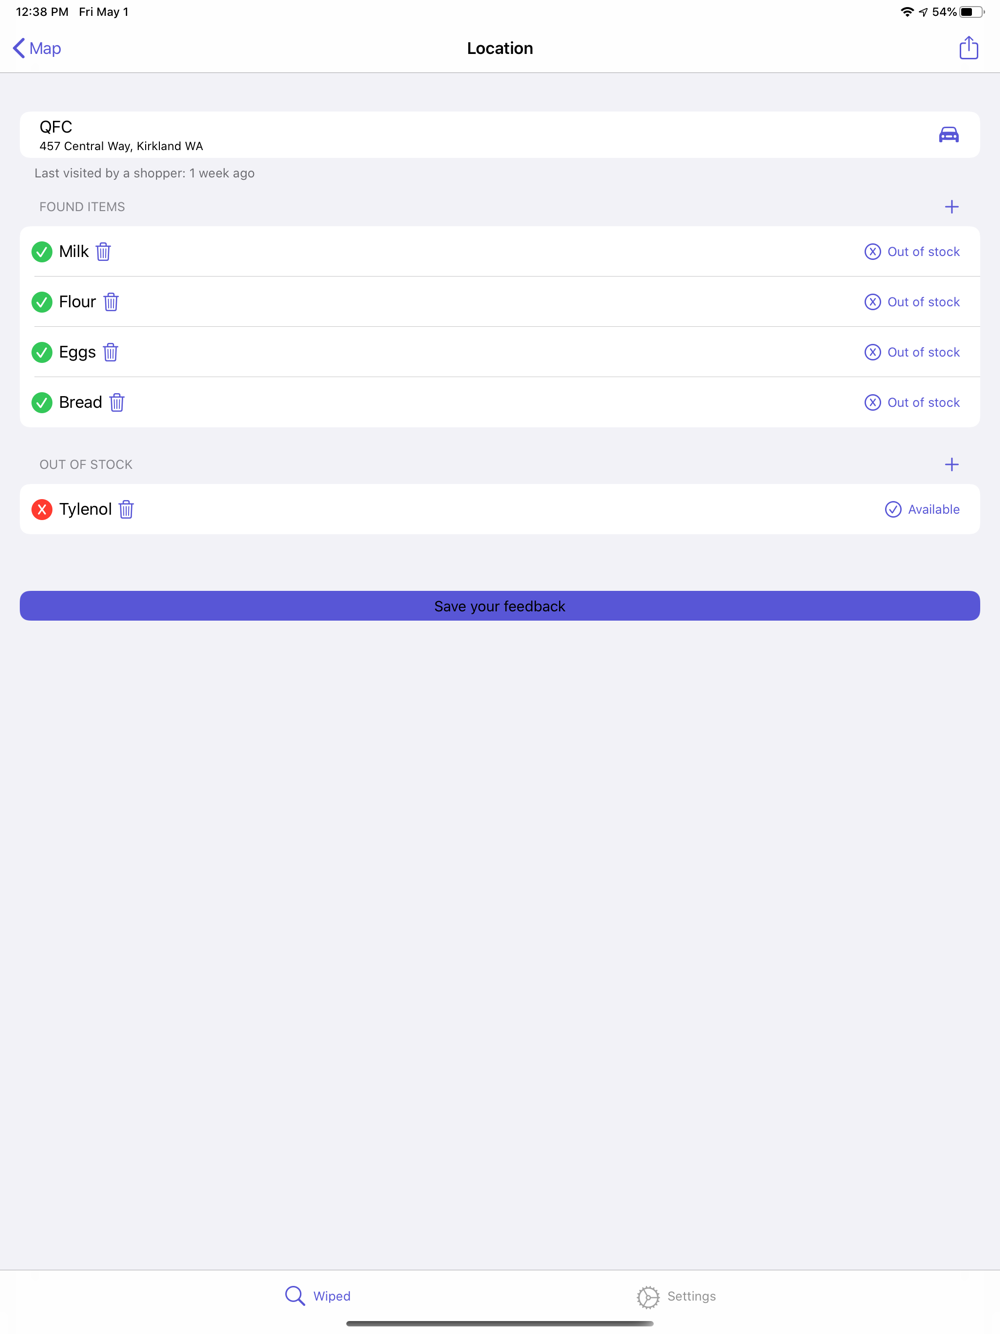Delete Milk using its trash icon

[x=103, y=252]
